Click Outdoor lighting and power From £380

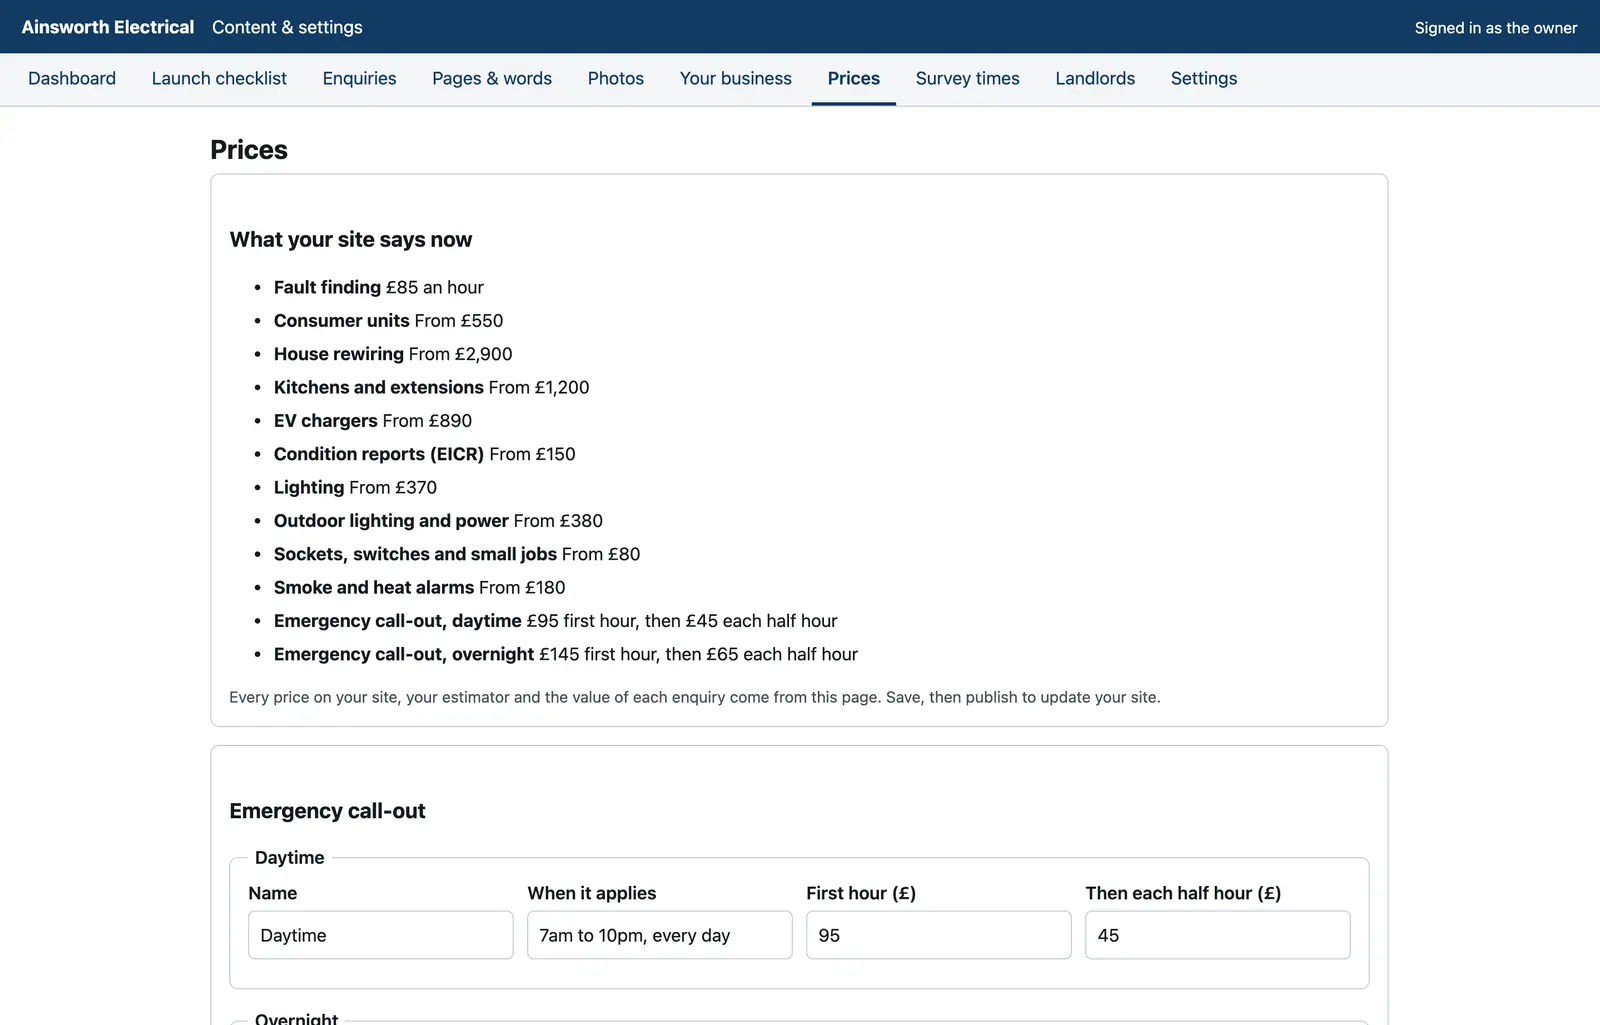point(438,521)
